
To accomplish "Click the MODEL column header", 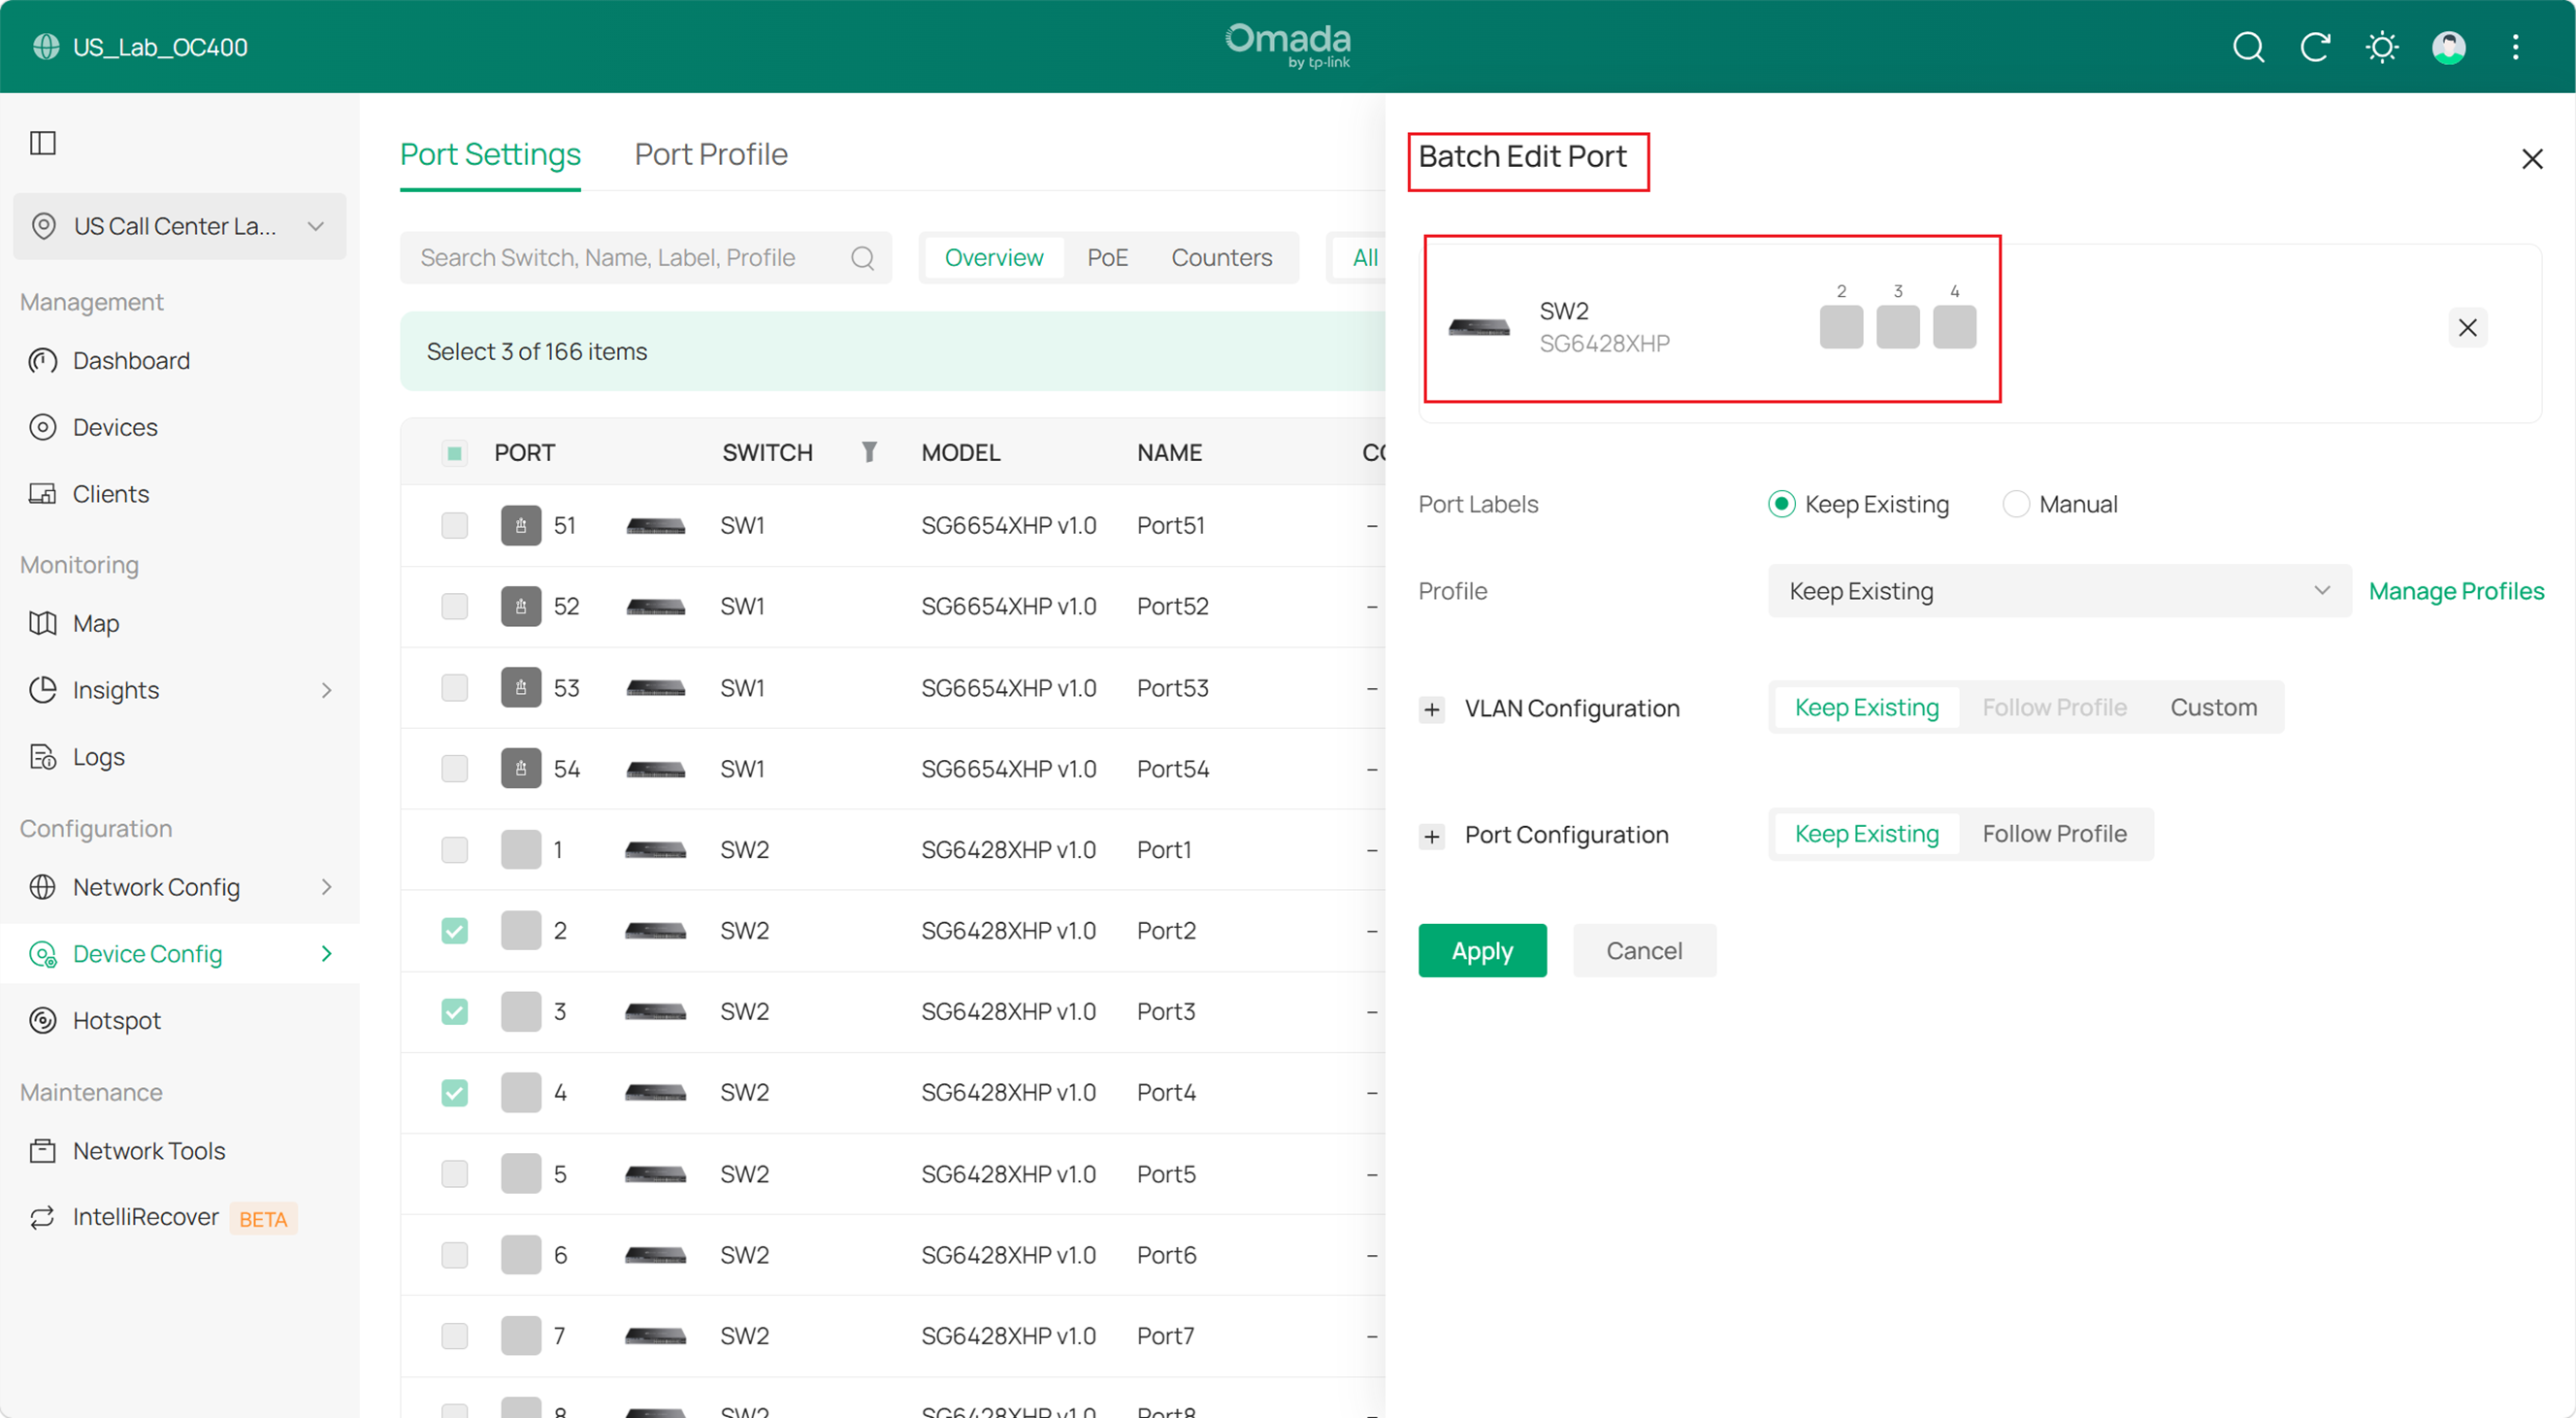I will [961, 453].
